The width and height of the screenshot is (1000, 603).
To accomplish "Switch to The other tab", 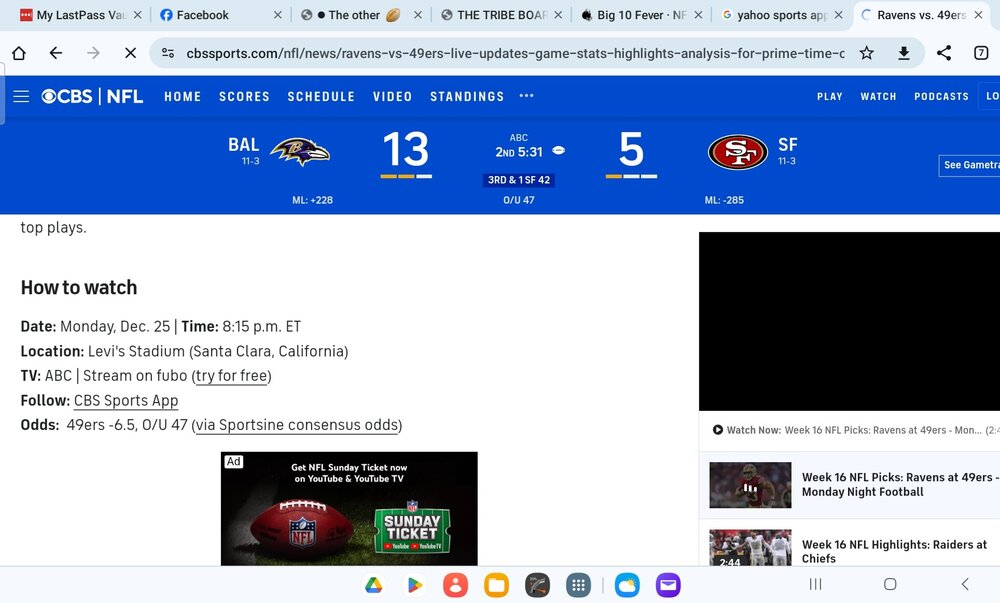I will pyautogui.click(x=360, y=15).
